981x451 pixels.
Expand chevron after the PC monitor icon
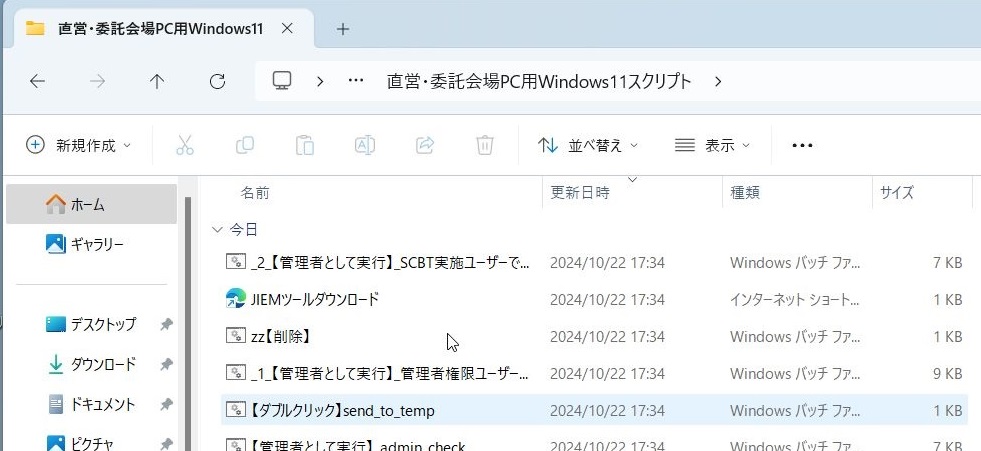tap(320, 81)
